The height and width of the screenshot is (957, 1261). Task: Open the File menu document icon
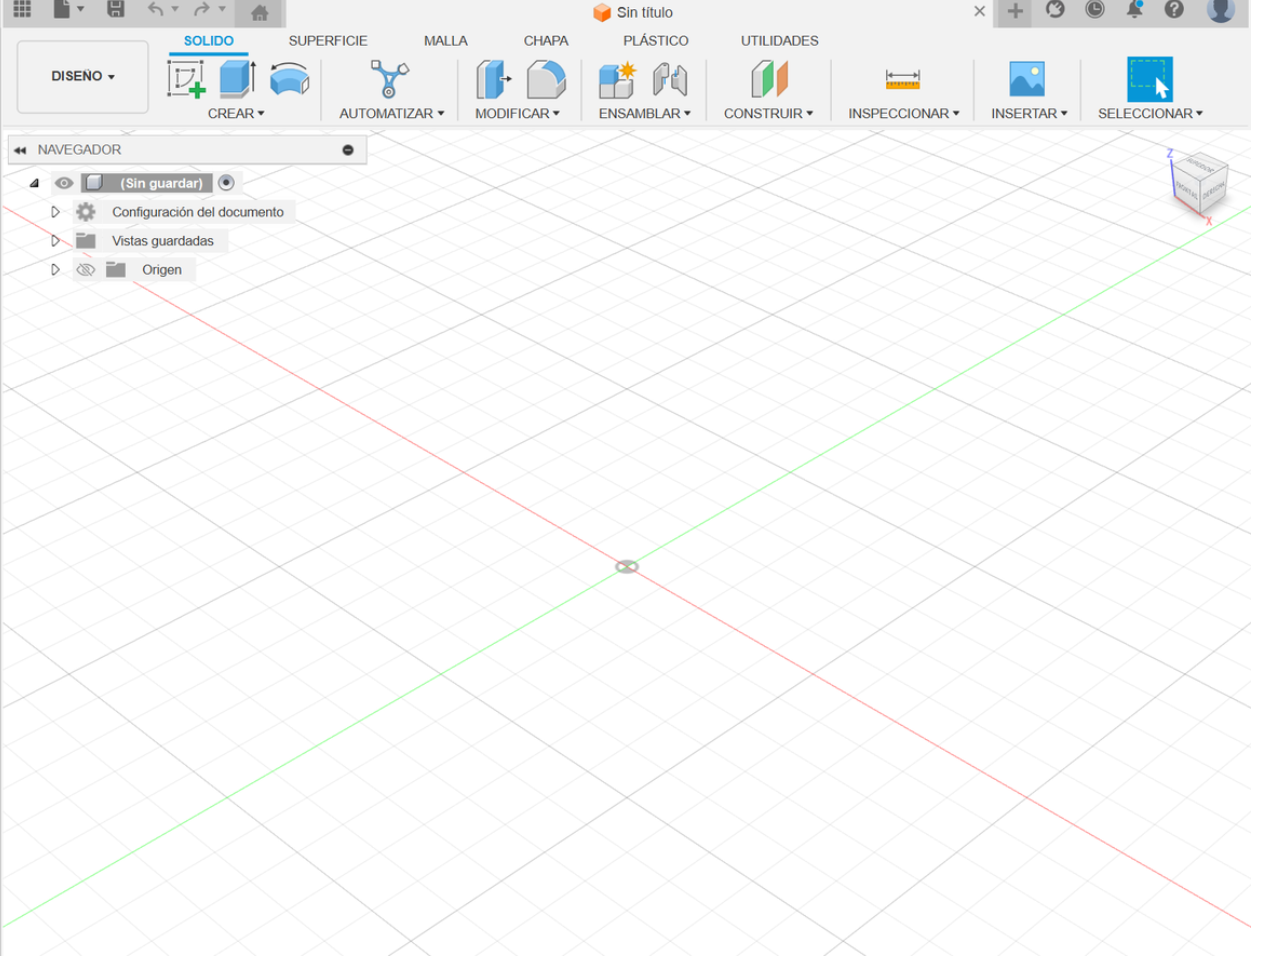coord(62,9)
